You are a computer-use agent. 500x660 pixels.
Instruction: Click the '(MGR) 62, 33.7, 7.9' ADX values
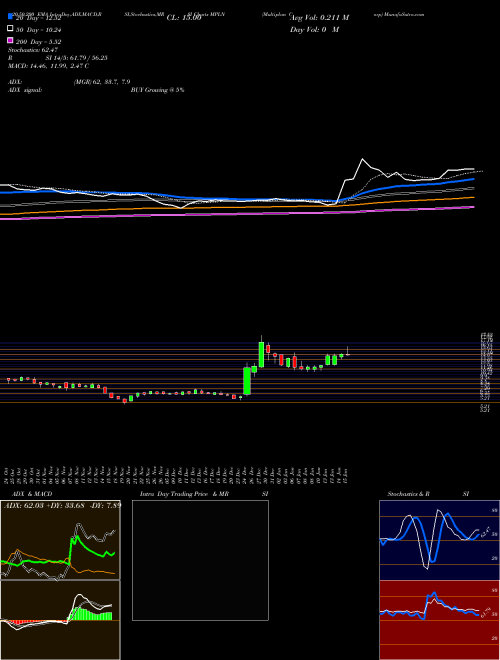(102, 82)
